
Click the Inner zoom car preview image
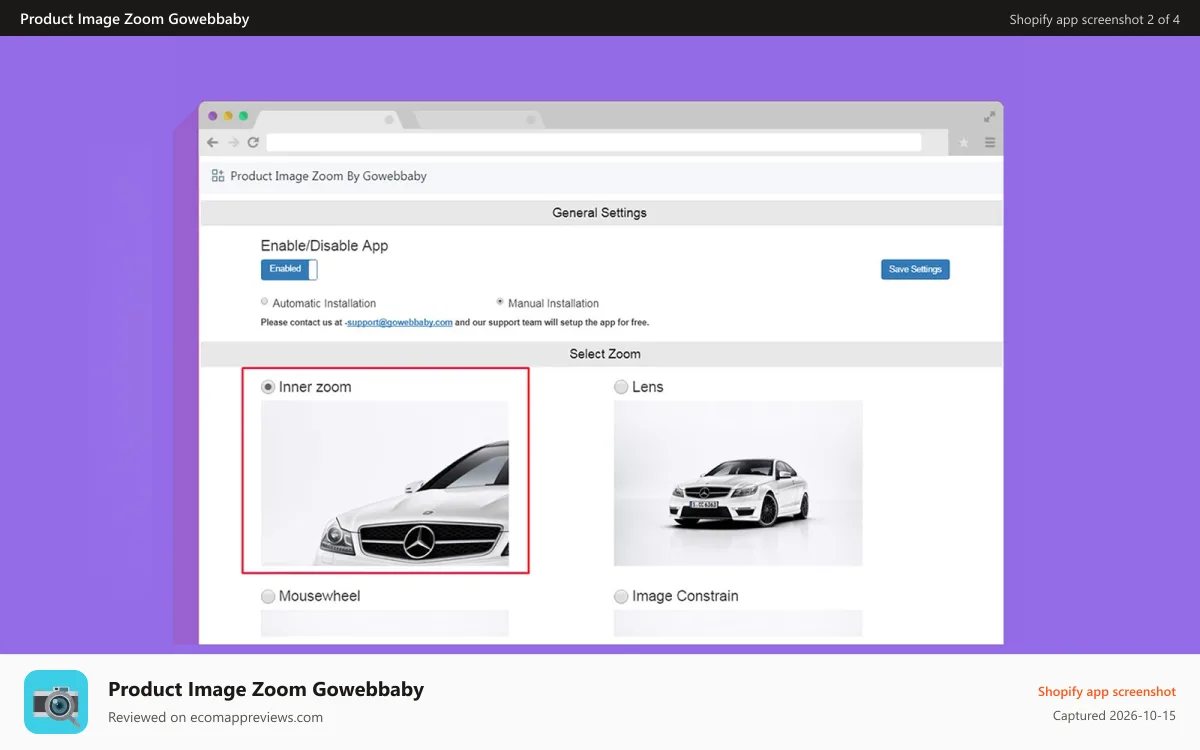click(385, 484)
